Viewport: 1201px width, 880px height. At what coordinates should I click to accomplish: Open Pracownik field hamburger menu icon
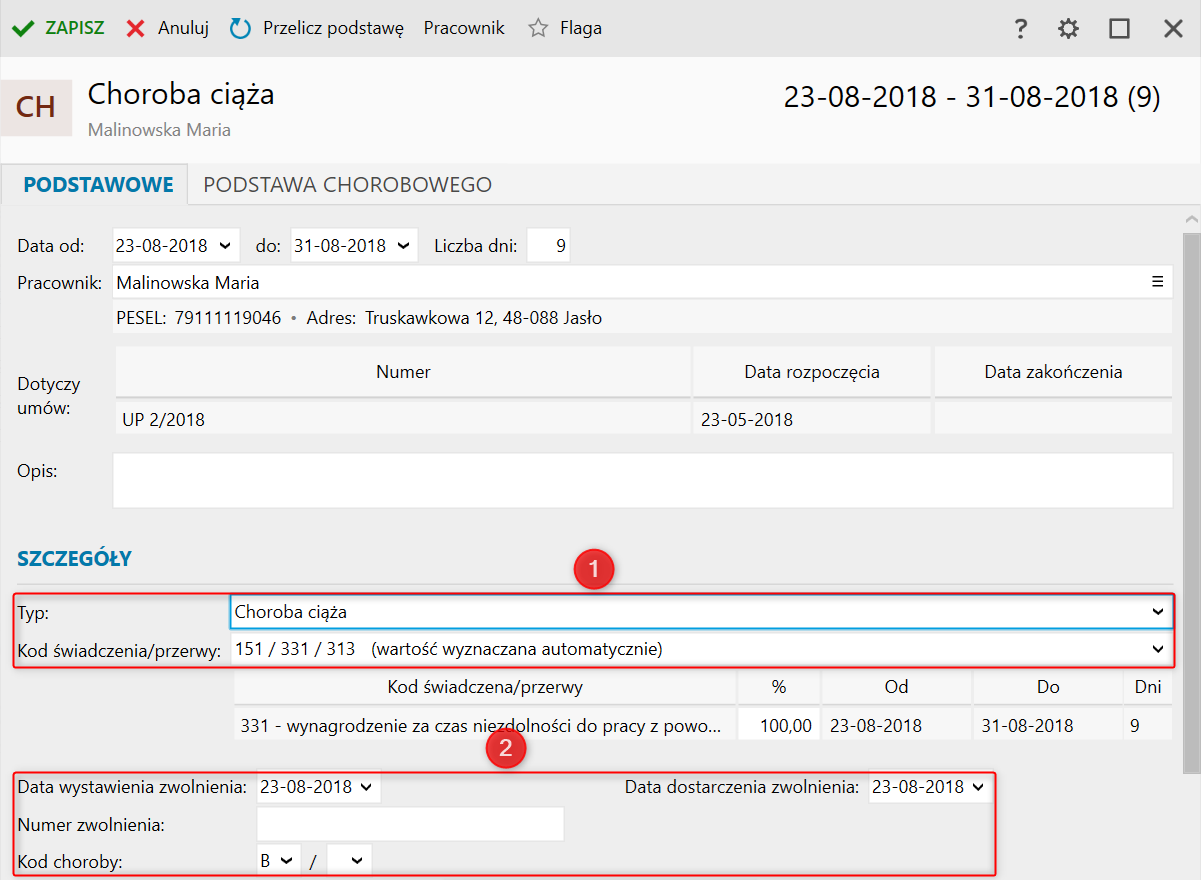click(x=1157, y=282)
